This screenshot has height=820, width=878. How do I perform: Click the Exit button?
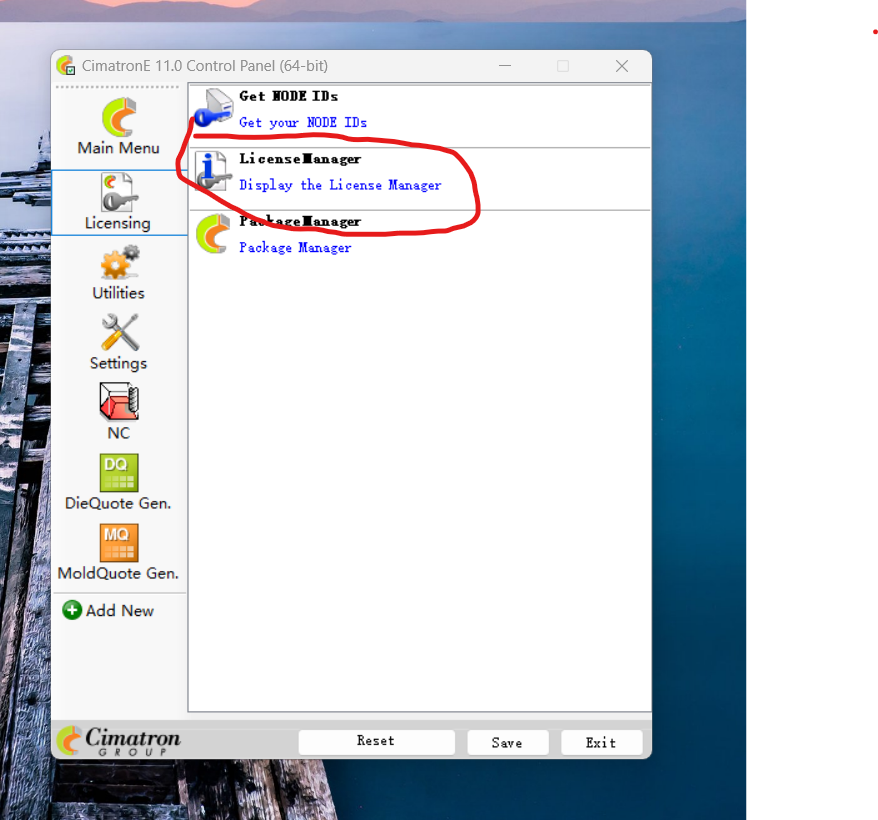pos(601,743)
